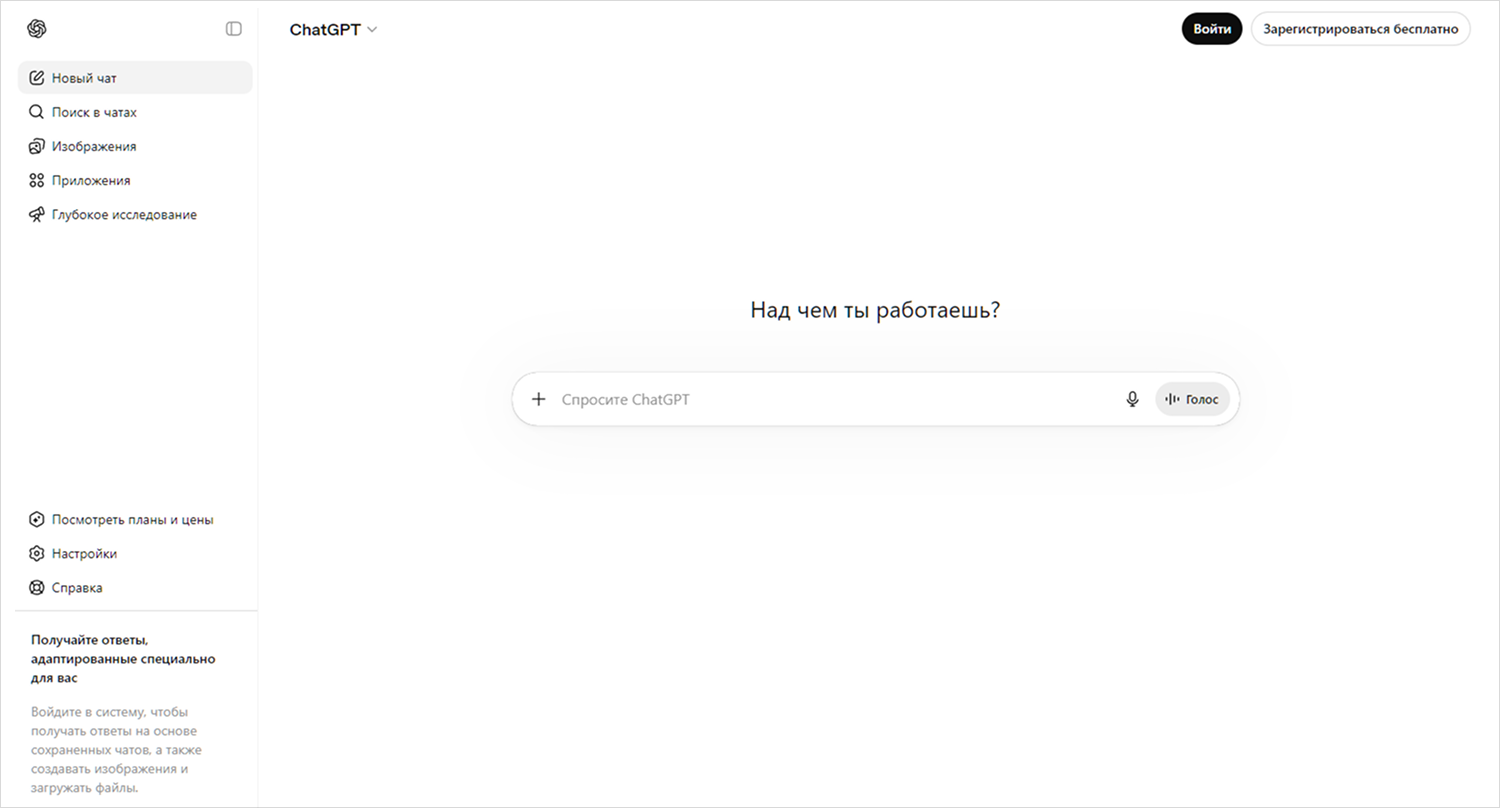
Task: Open Настройки
Action: tap(135, 553)
